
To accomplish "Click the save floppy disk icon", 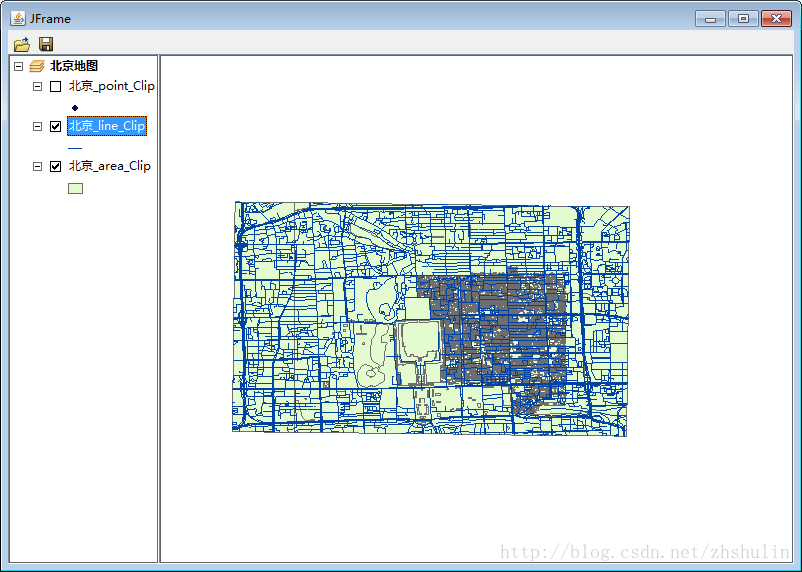I will pos(46,44).
